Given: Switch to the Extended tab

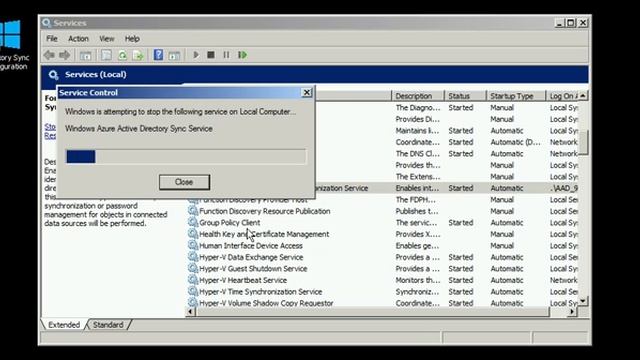Looking at the screenshot, I should point(64,325).
